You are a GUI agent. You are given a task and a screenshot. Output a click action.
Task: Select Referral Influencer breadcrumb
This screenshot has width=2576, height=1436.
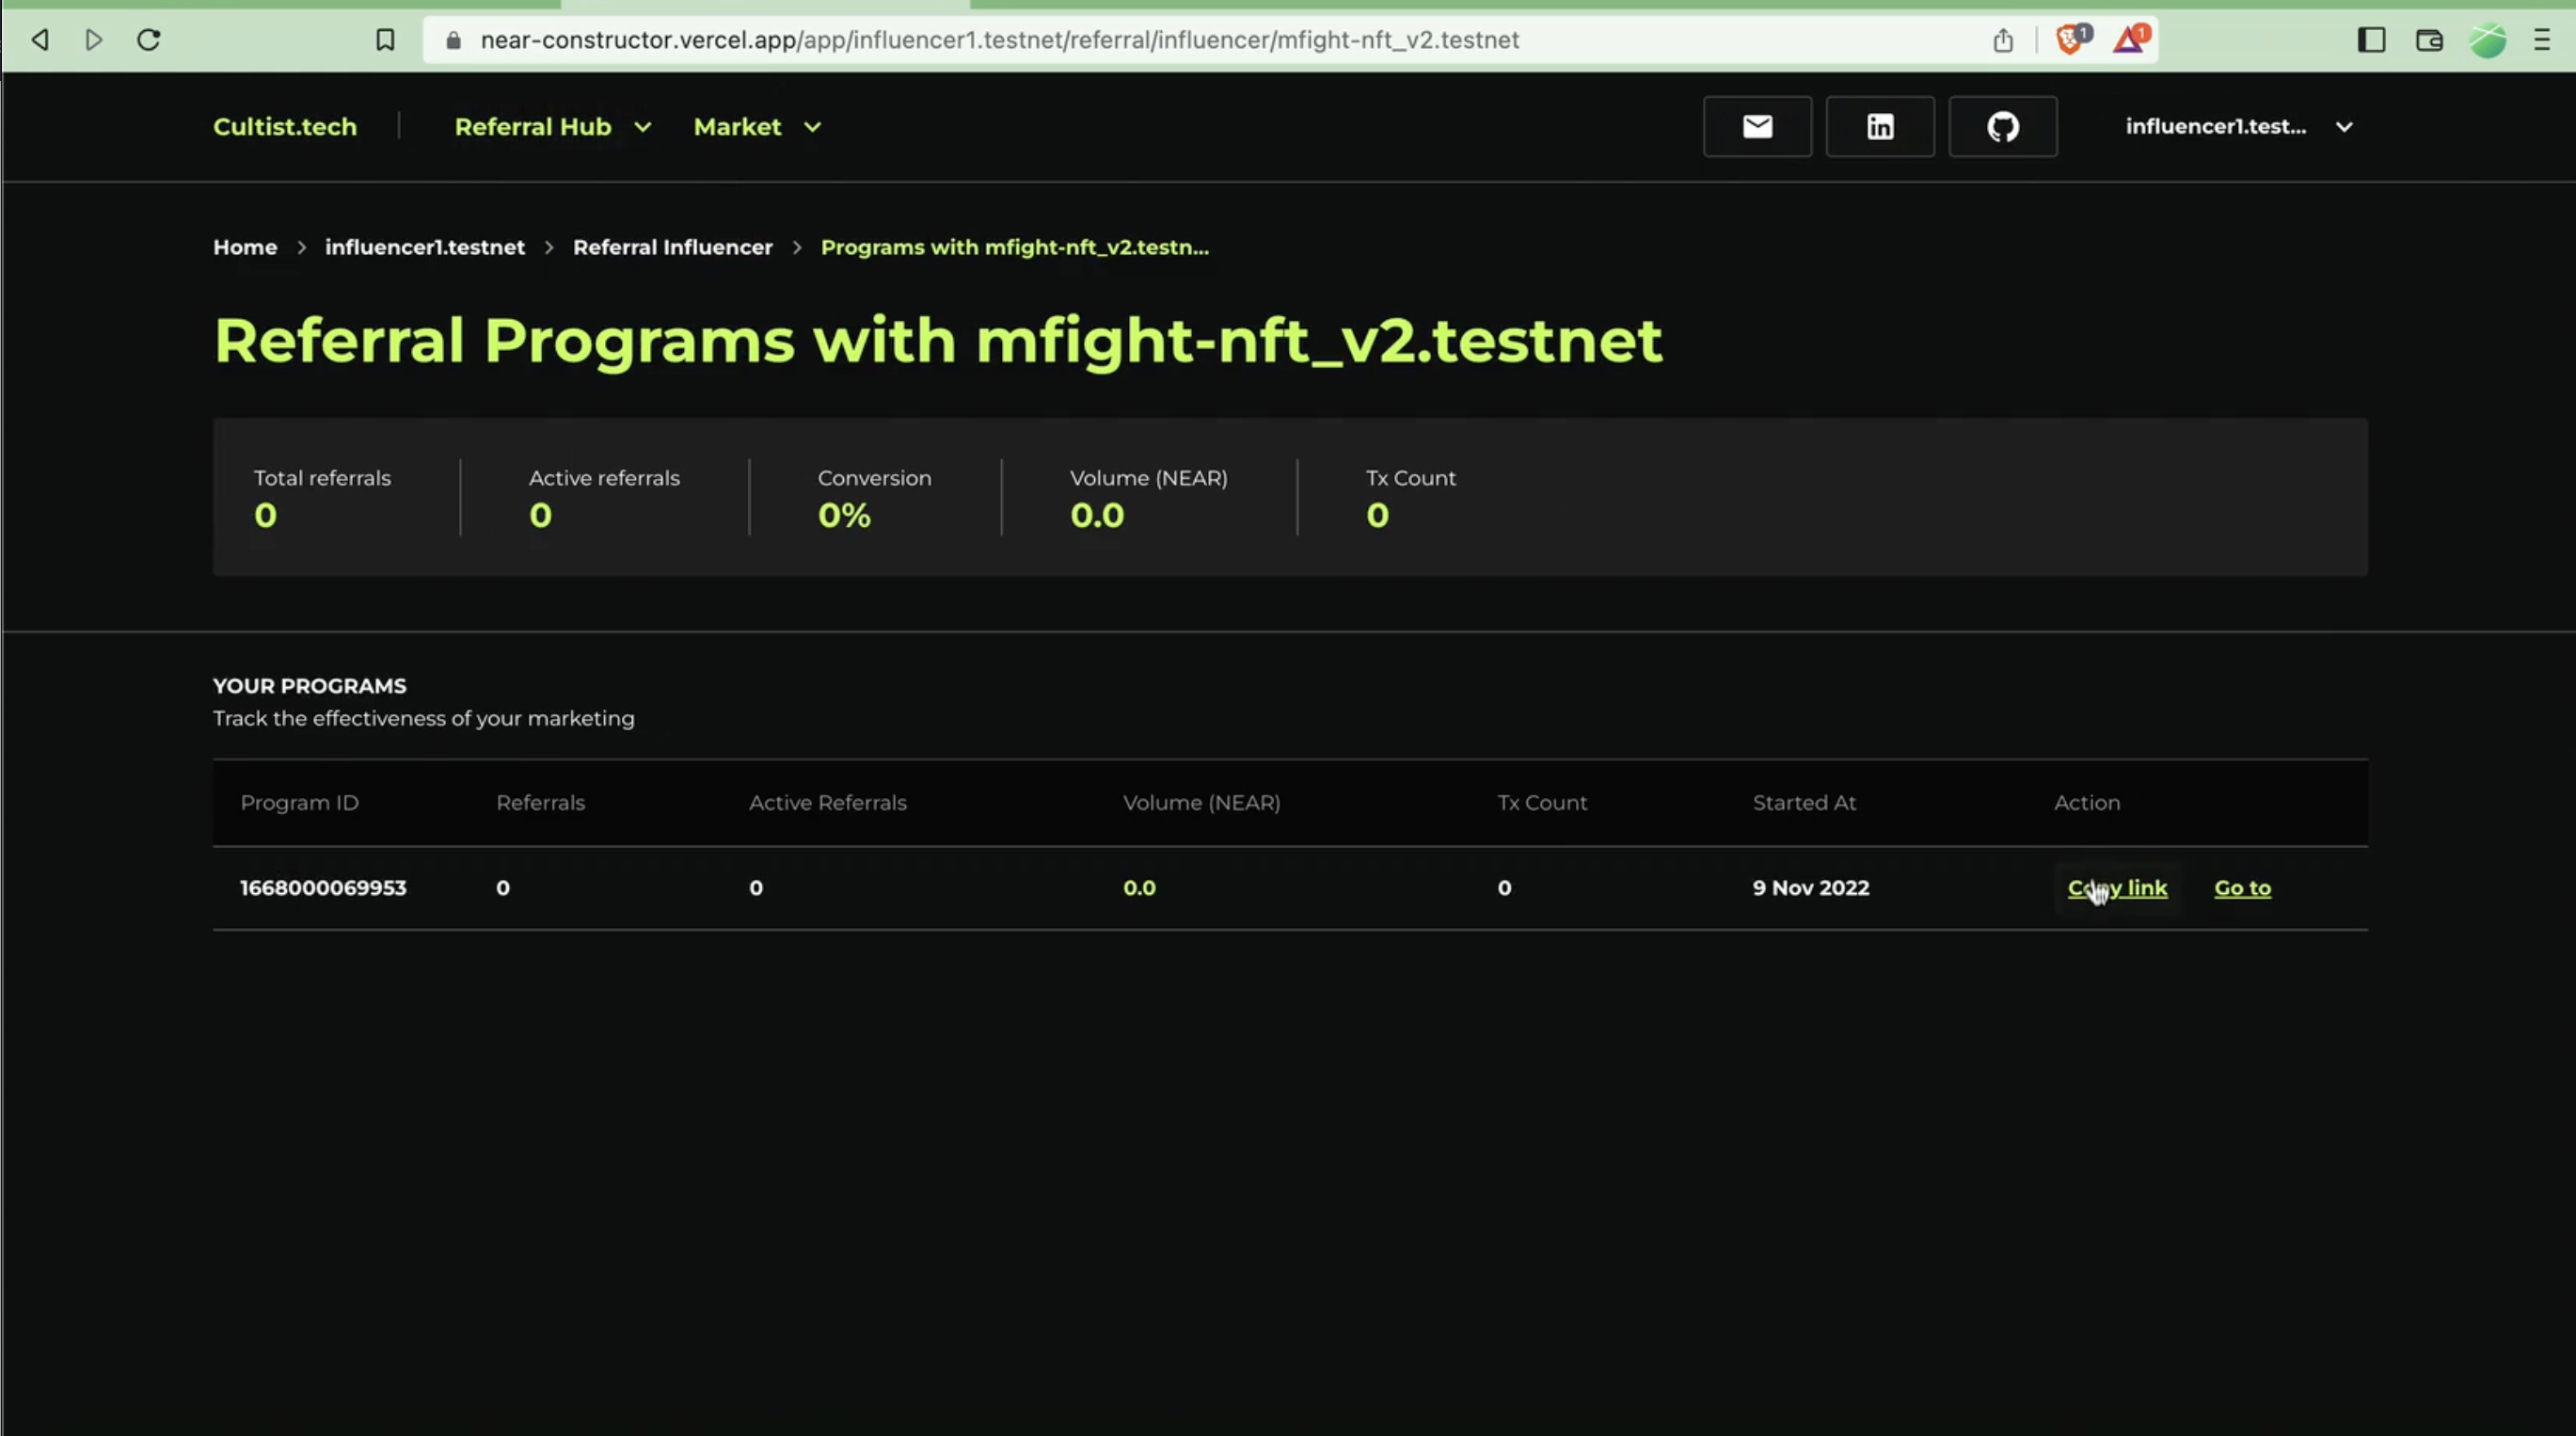point(672,247)
